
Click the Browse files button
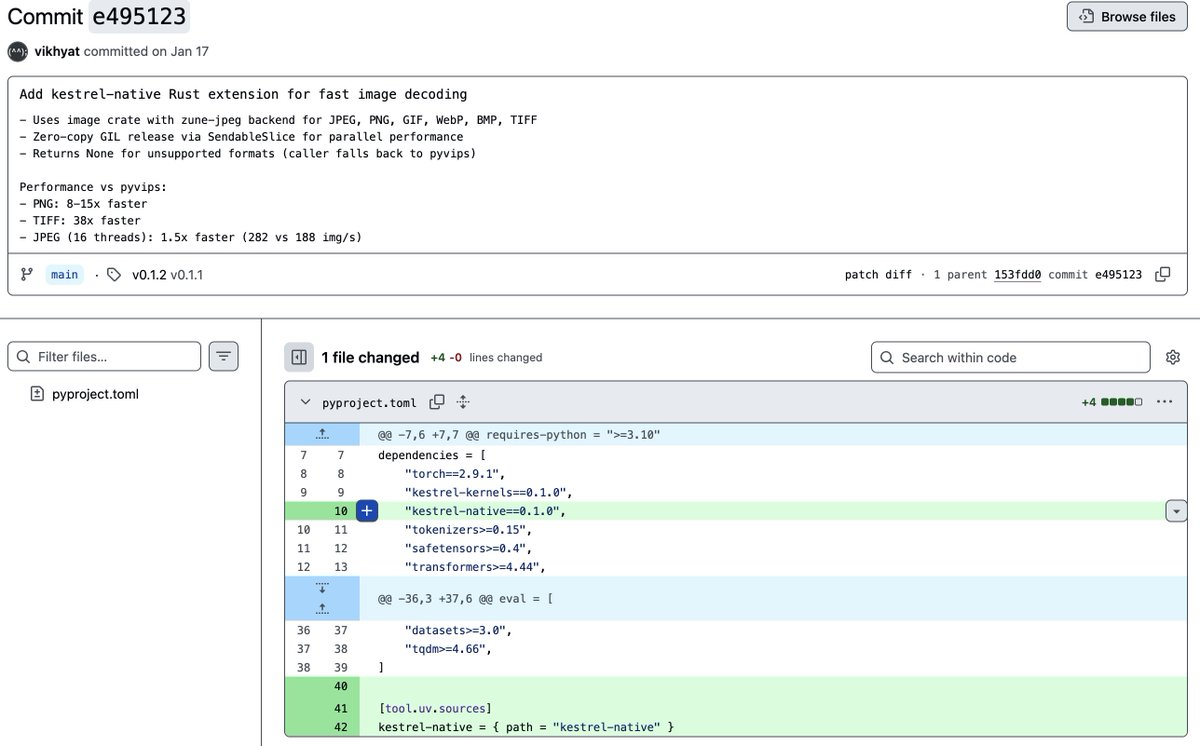[1127, 17]
